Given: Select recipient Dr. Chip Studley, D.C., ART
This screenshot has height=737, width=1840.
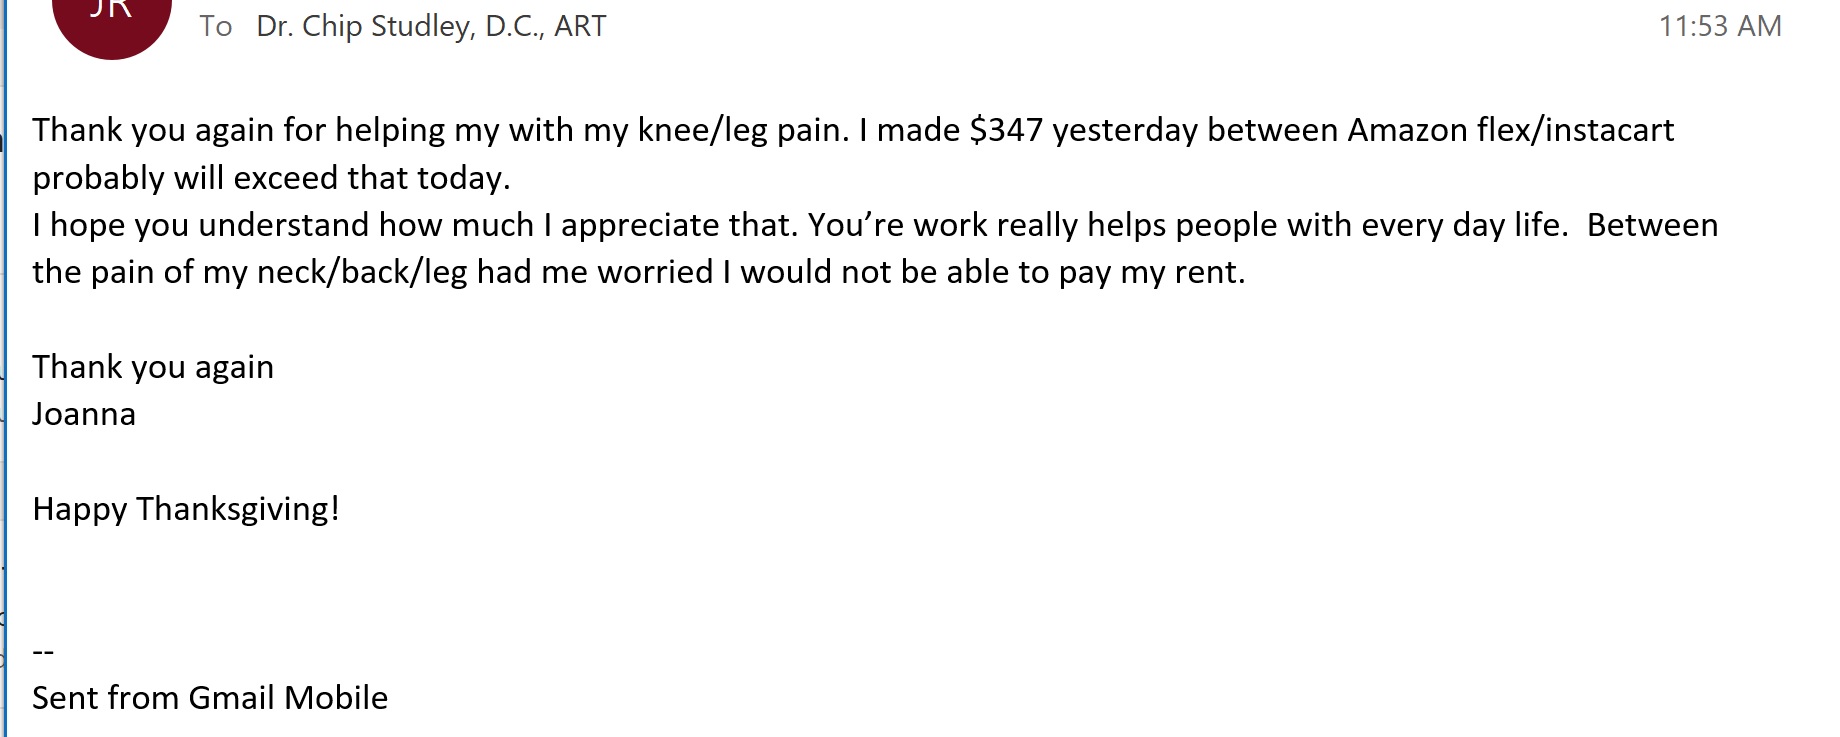Looking at the screenshot, I should click(431, 26).
